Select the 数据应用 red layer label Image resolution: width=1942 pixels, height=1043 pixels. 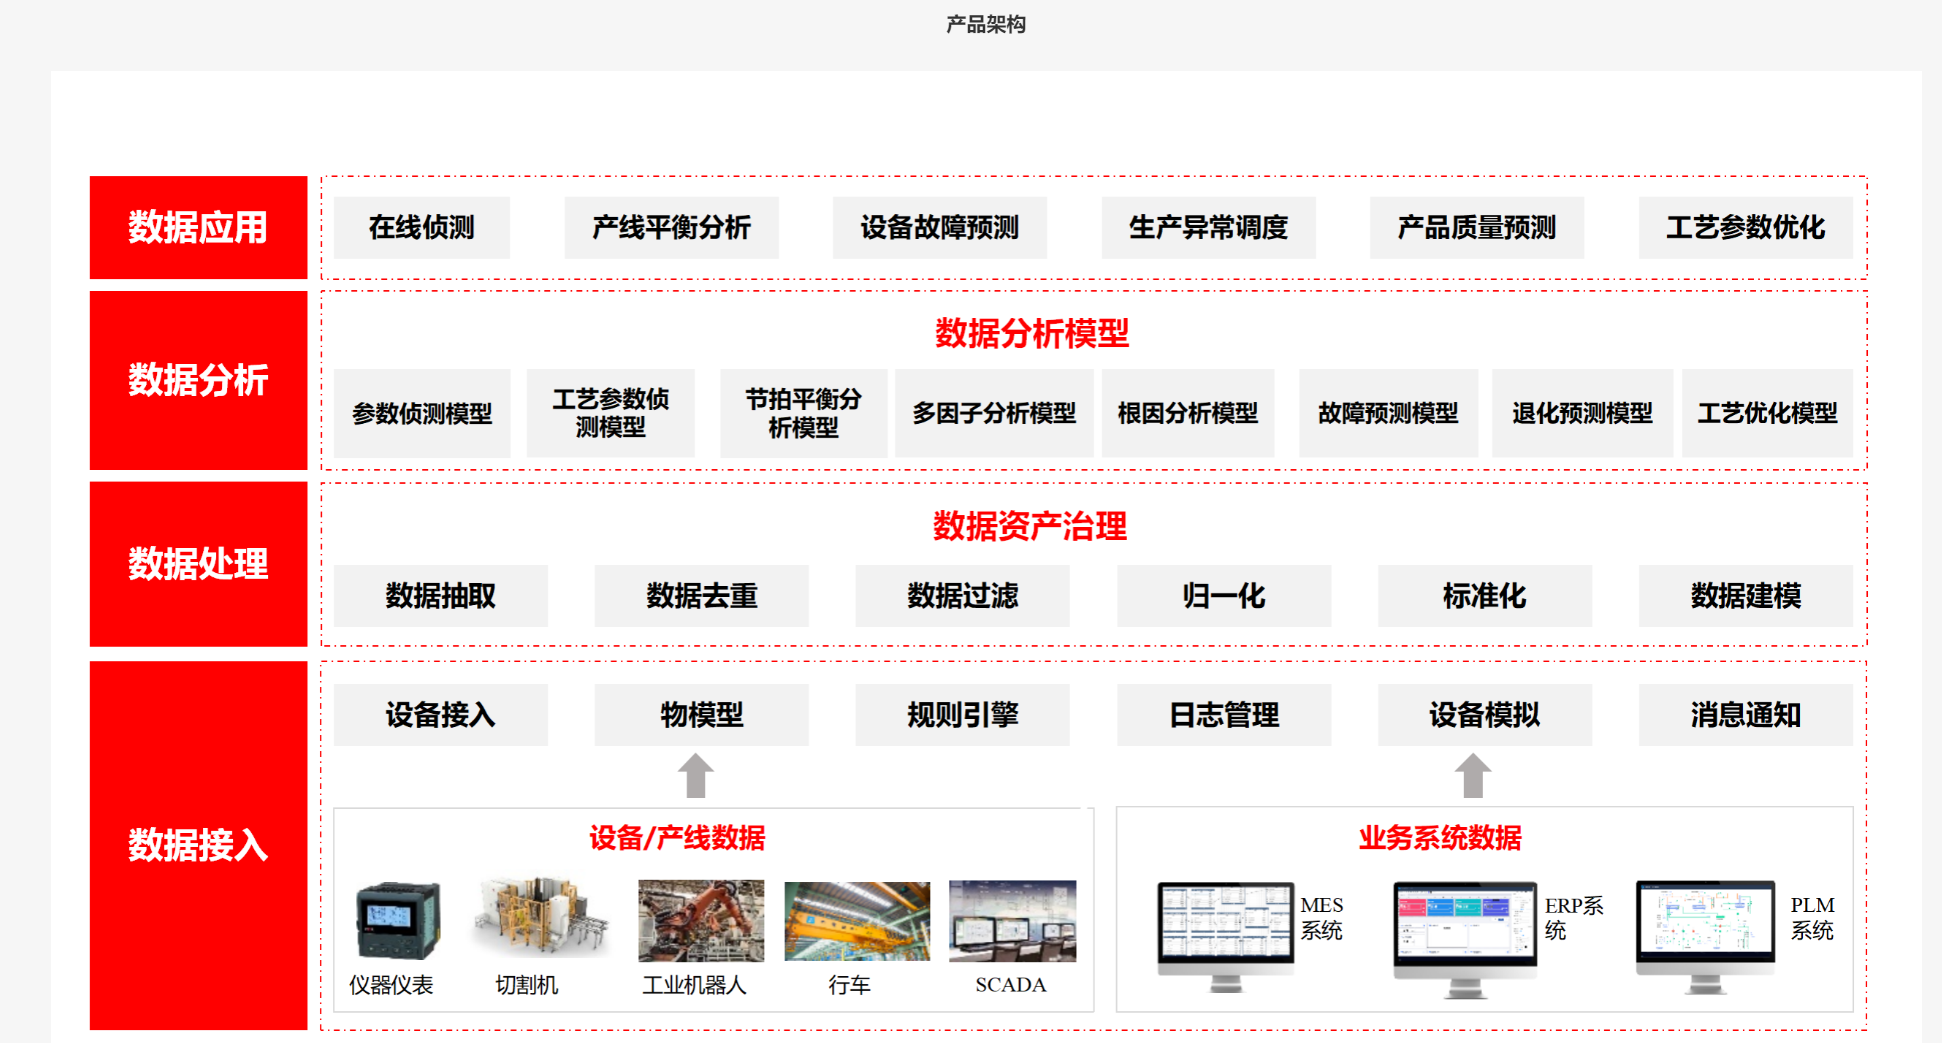point(198,228)
